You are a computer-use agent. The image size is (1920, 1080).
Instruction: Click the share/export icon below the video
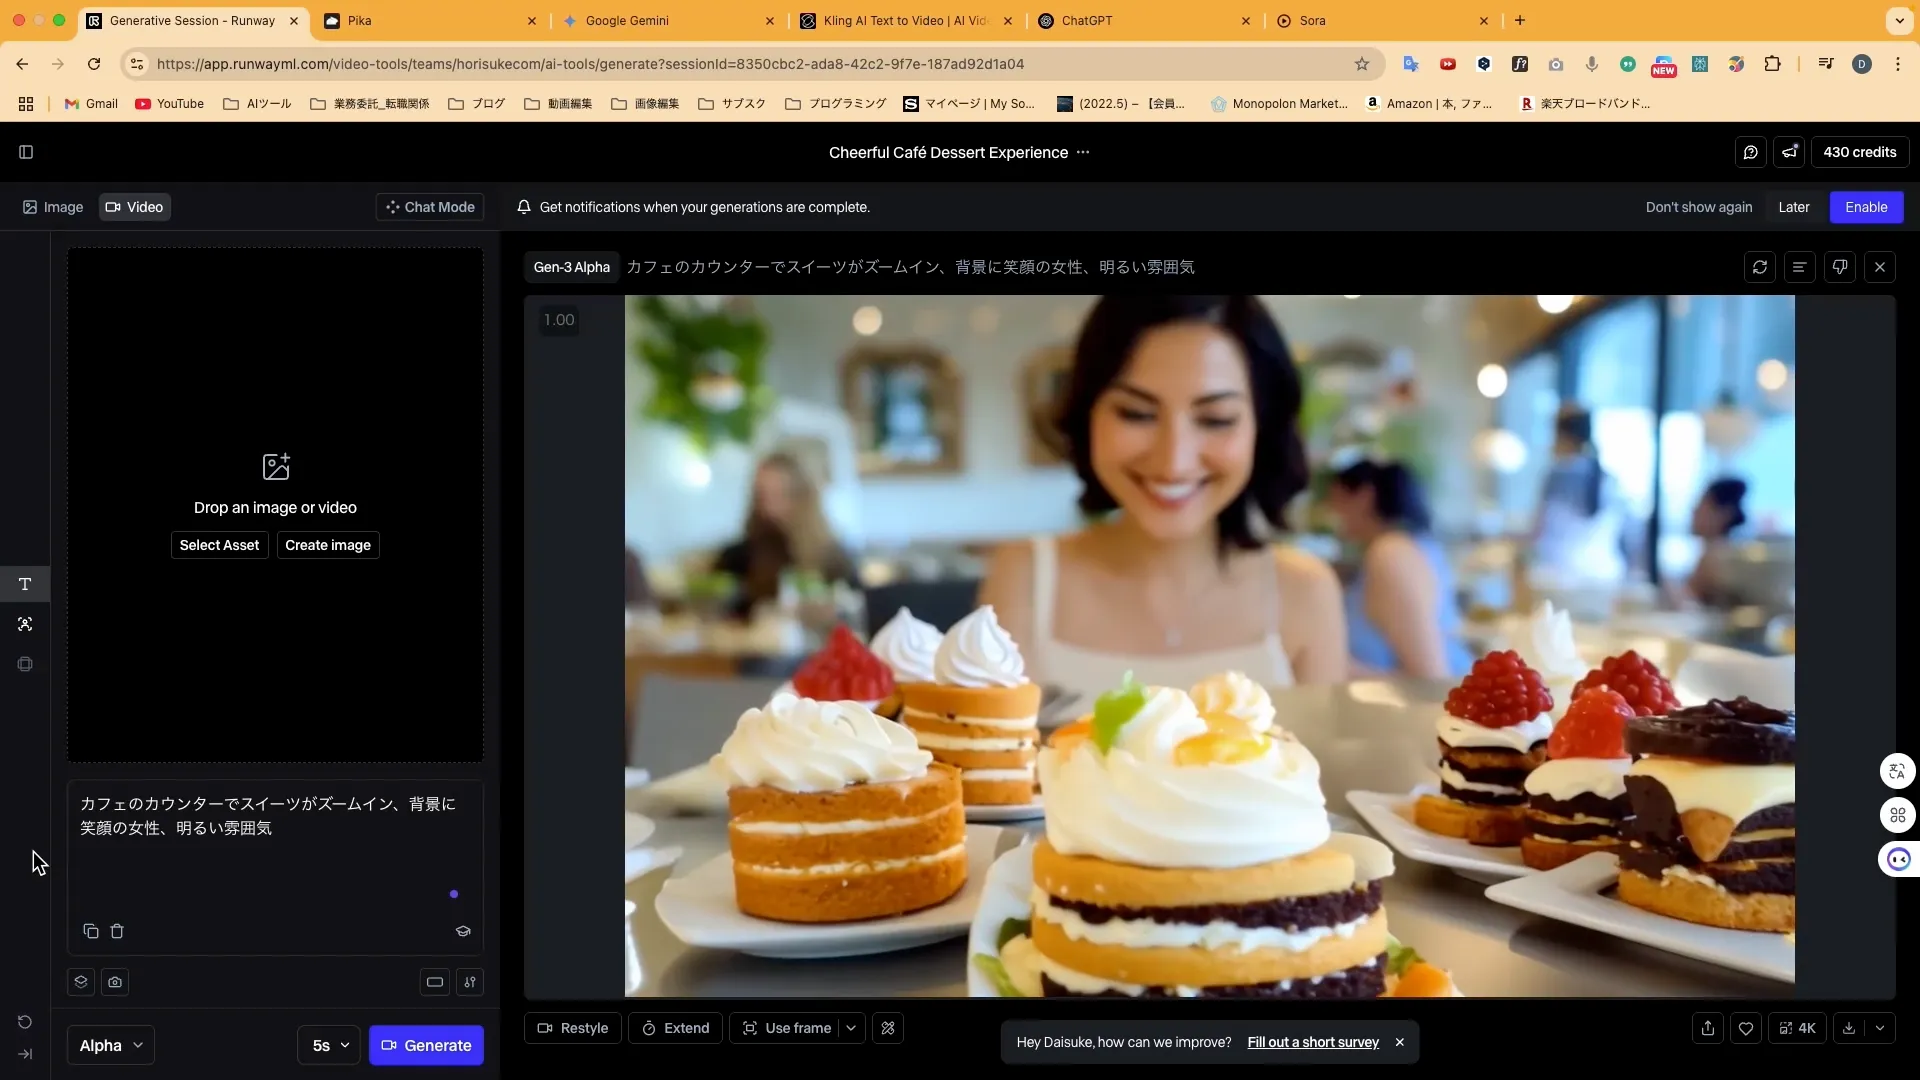tap(1708, 1028)
